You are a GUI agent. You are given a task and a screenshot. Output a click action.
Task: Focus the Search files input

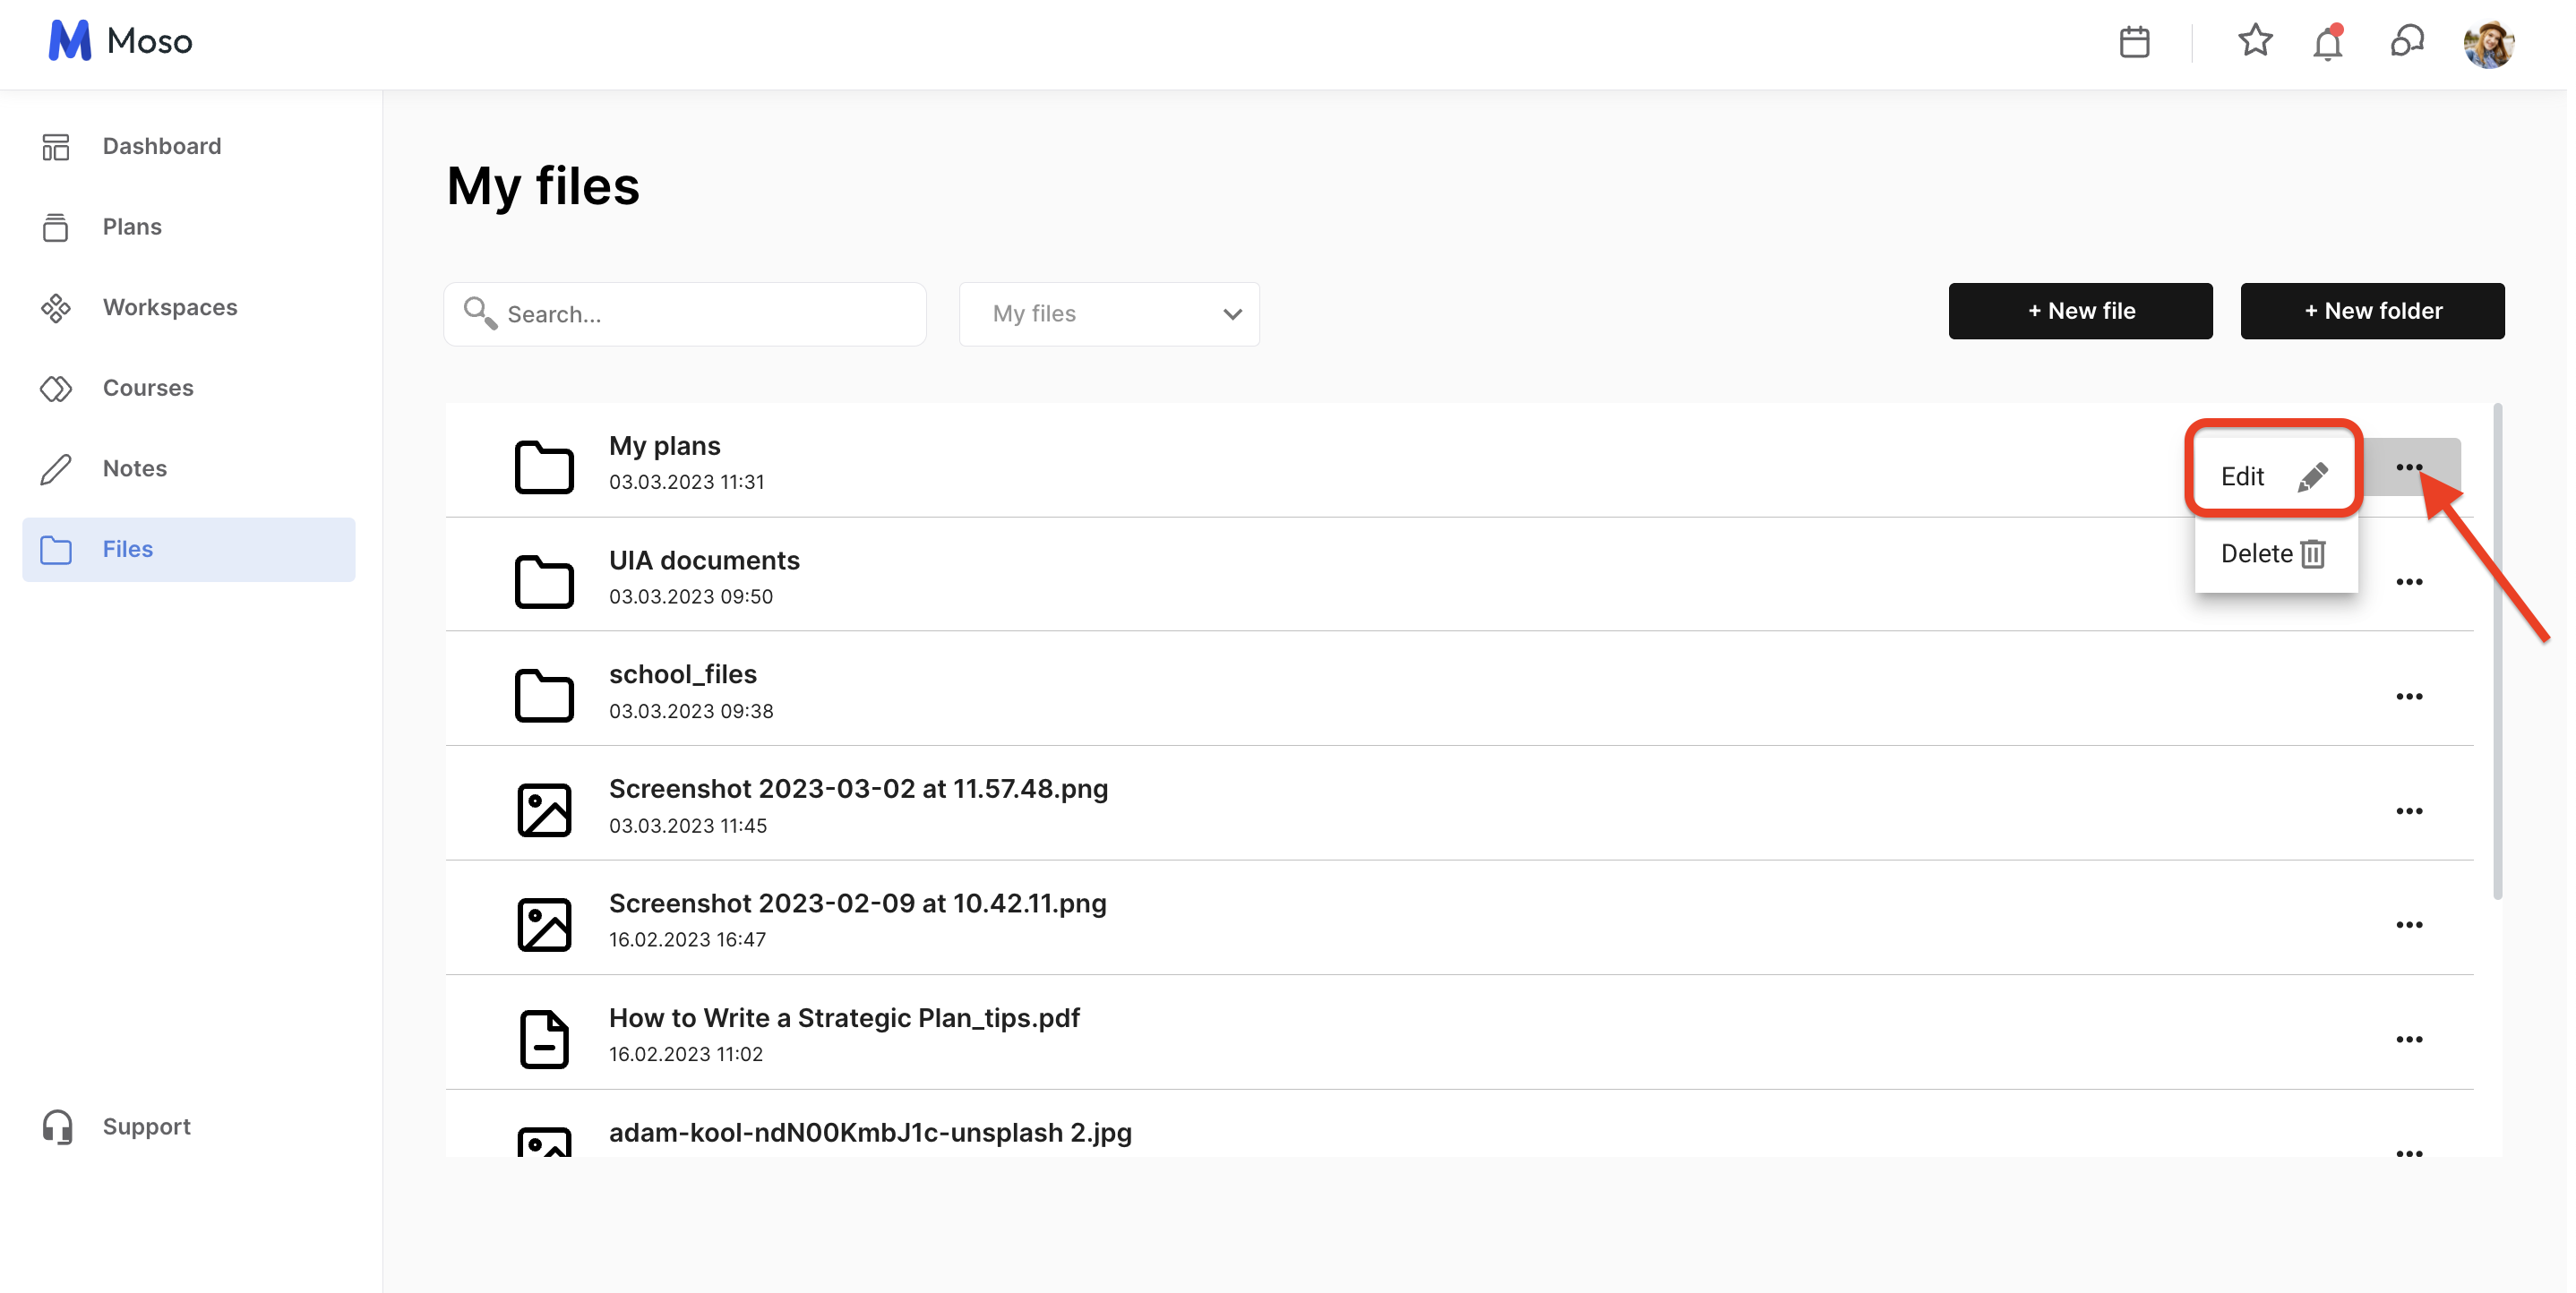tap(700, 314)
